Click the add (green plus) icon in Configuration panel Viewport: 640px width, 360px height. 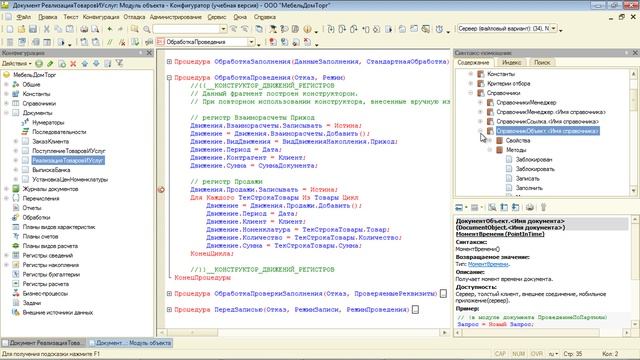[x=39, y=63]
